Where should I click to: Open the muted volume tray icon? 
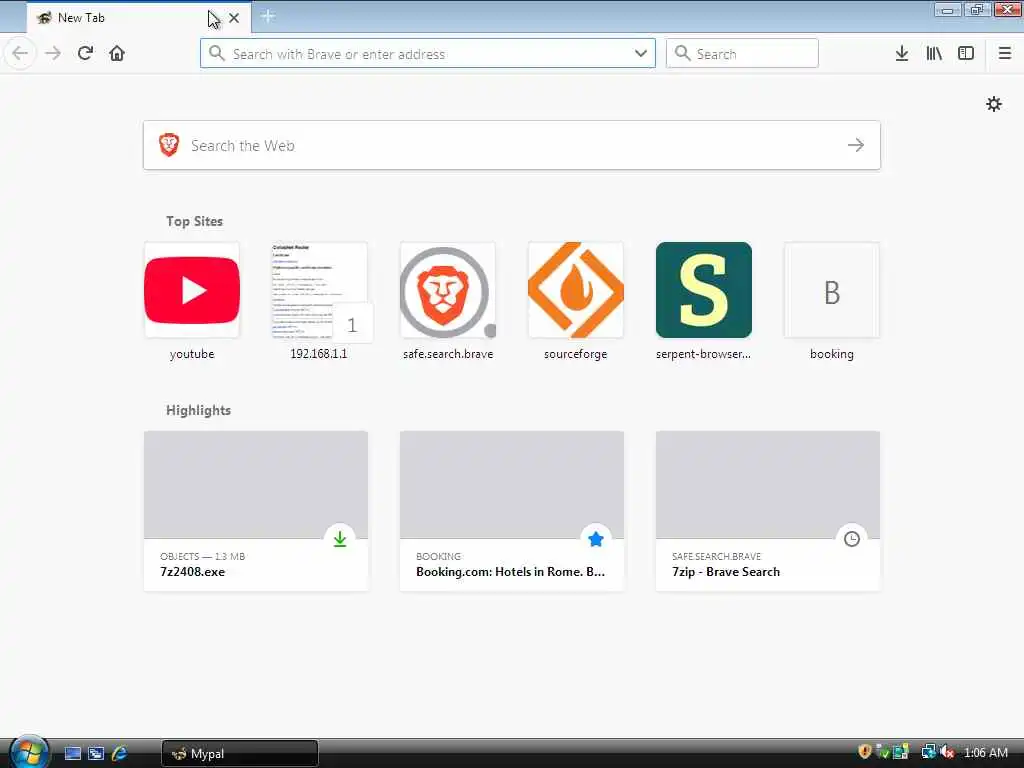pyautogui.click(x=947, y=752)
